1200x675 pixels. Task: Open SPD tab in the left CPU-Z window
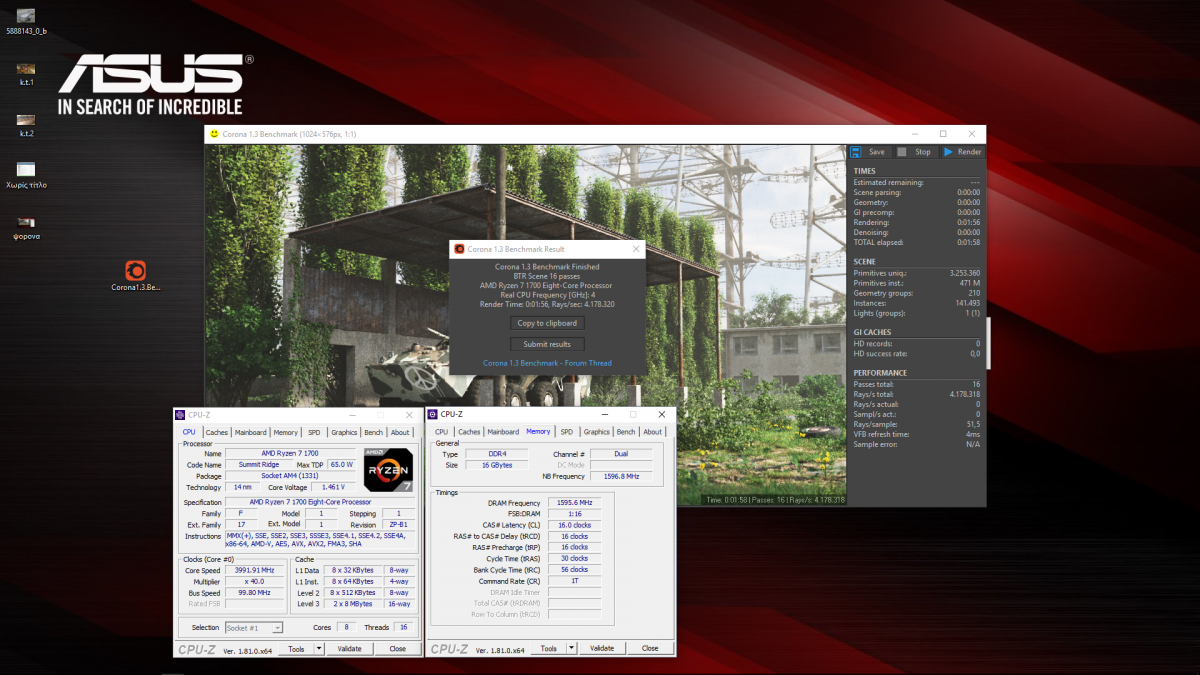[x=314, y=432]
